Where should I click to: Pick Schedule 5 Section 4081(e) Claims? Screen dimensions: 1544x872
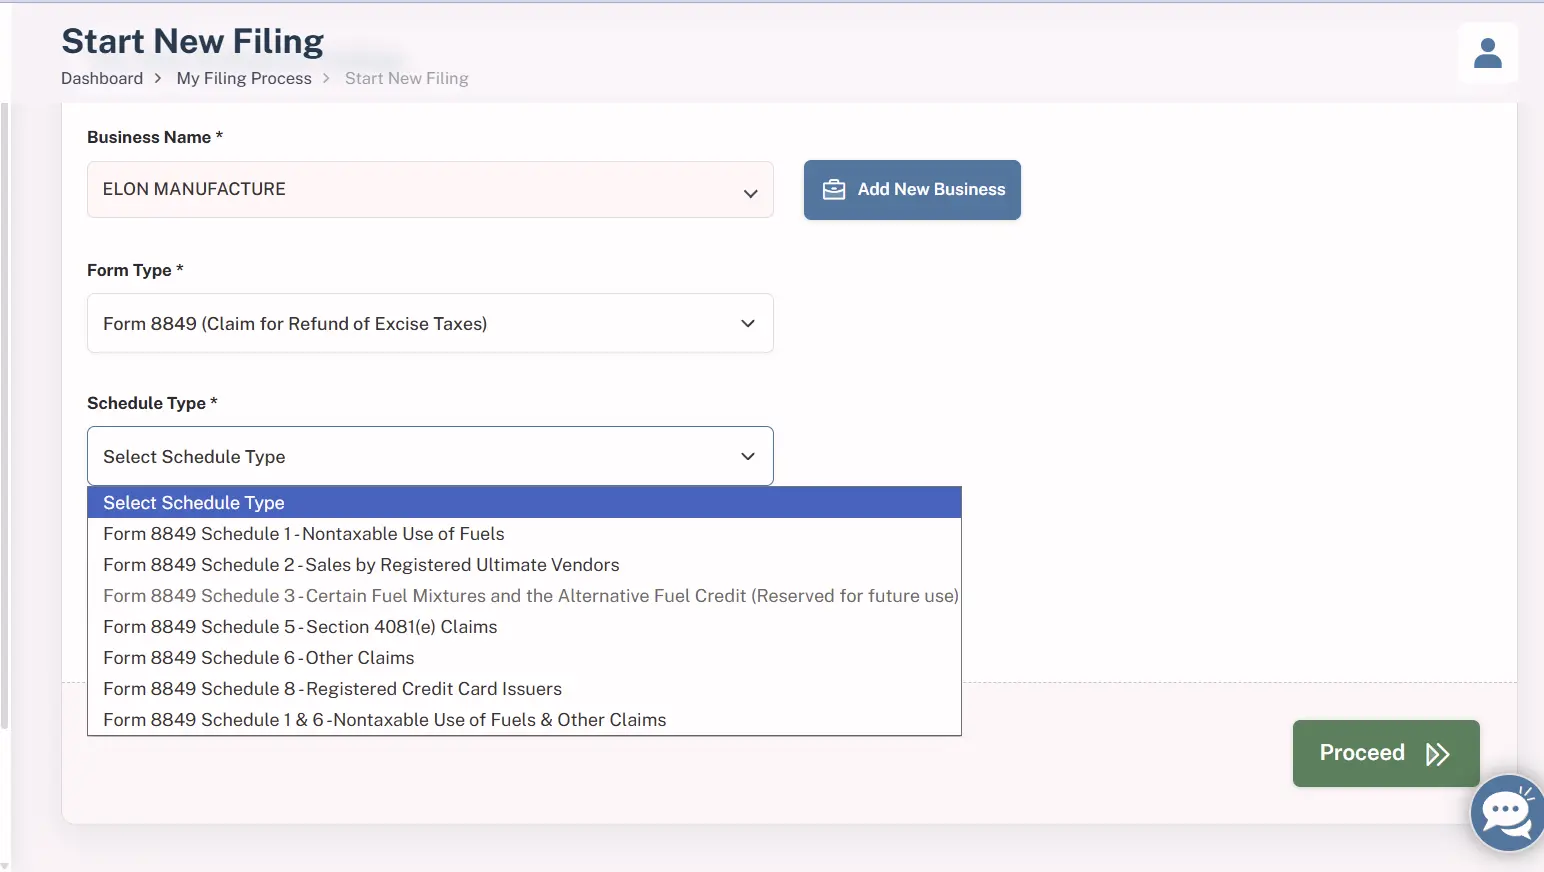[x=300, y=627]
